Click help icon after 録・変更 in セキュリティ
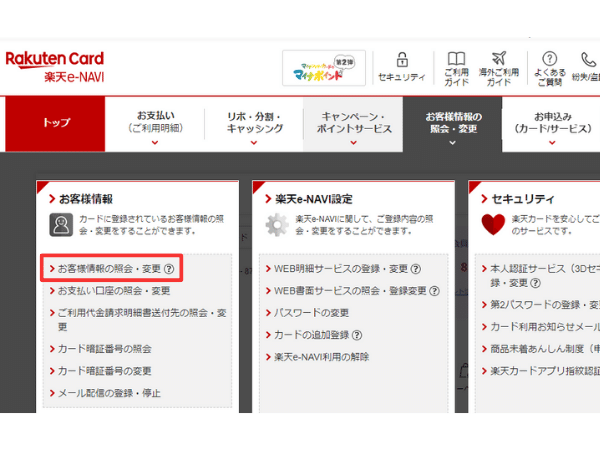 click(536, 283)
